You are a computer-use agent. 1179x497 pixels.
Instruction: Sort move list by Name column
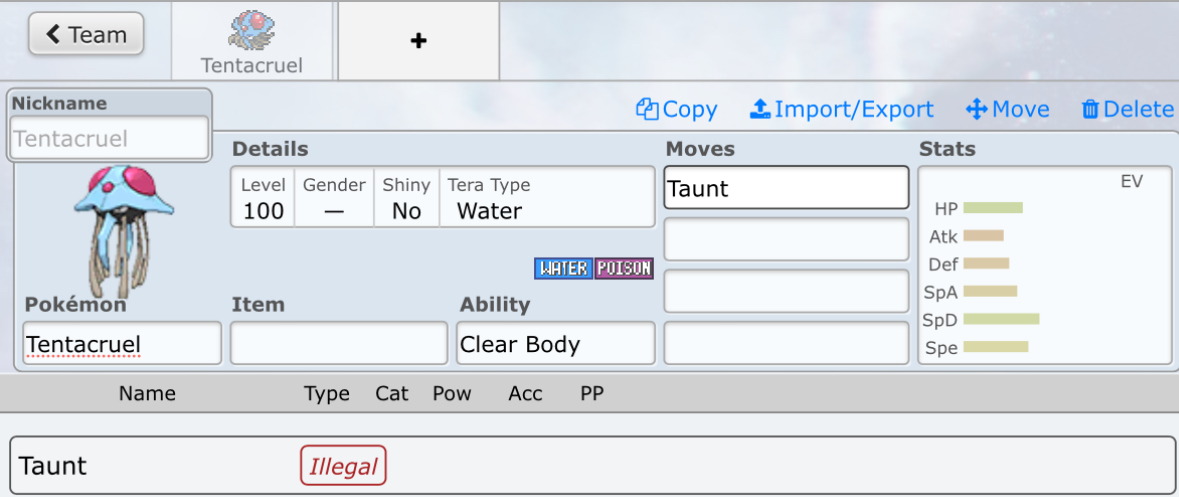(x=147, y=393)
